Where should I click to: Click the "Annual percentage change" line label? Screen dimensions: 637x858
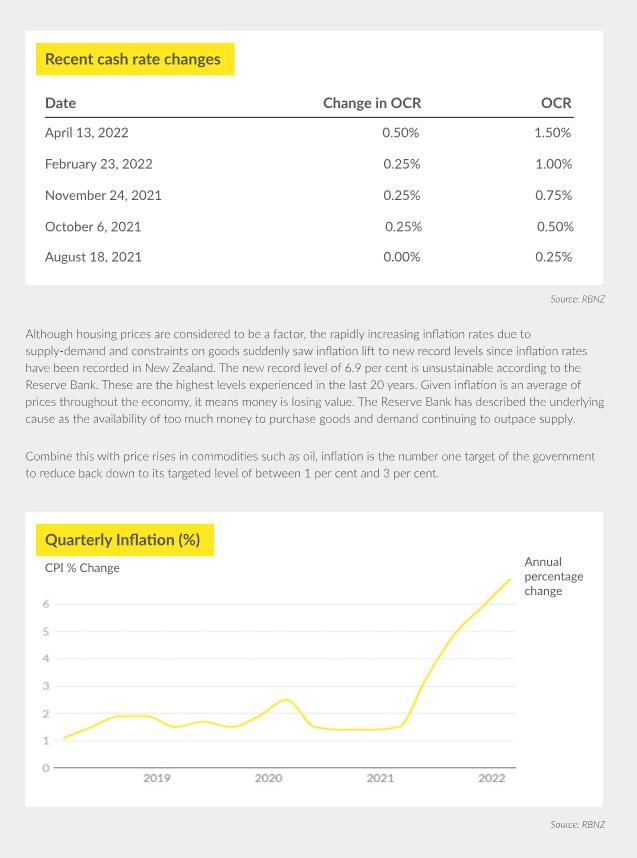554,576
